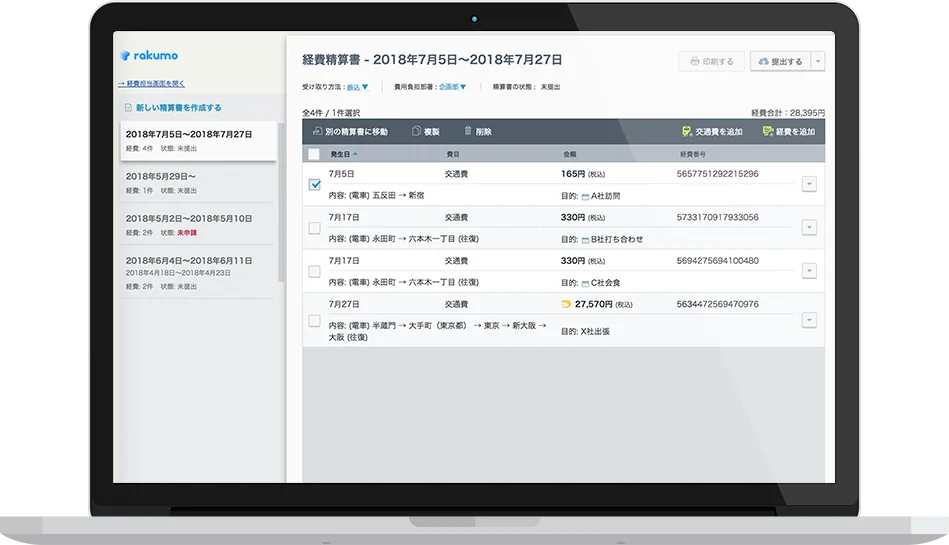Check the B社打ち合わせ row checkbox

click(x=315, y=228)
